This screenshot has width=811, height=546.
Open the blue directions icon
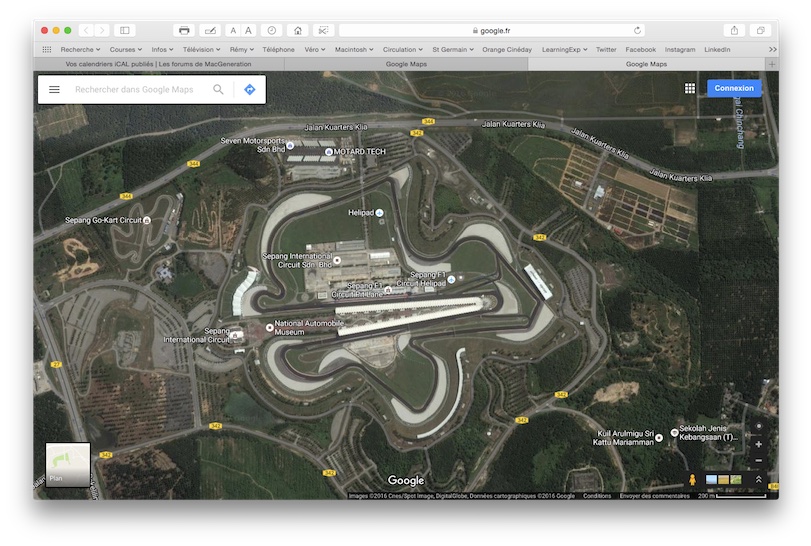[250, 89]
